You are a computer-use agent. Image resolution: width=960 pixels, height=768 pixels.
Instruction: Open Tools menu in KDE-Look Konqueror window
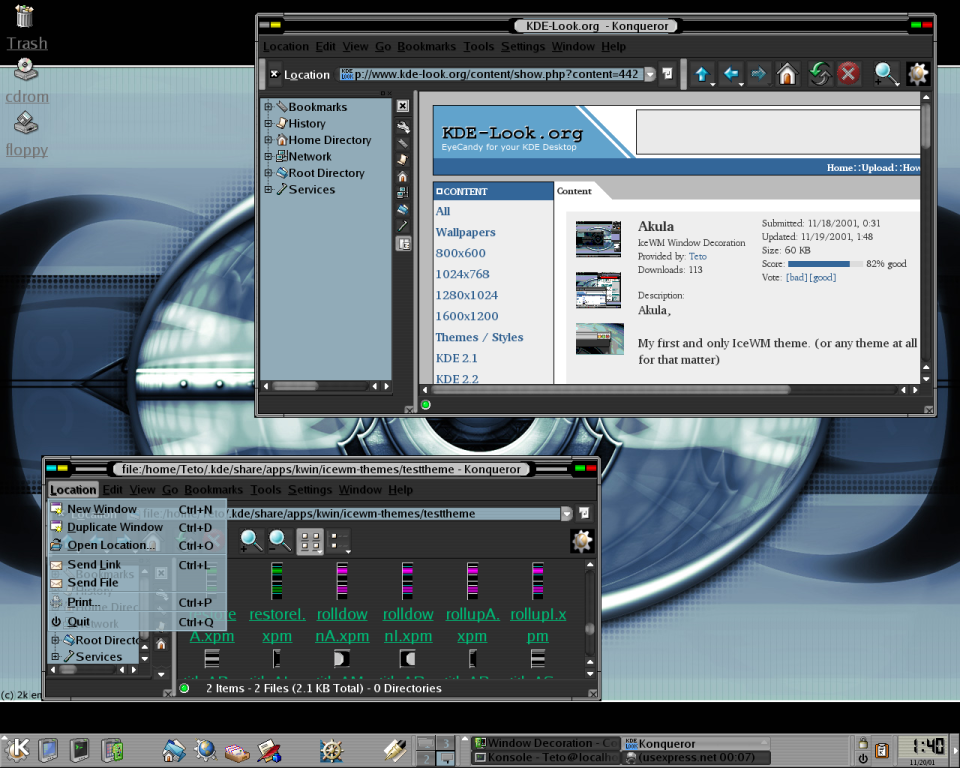click(478, 47)
